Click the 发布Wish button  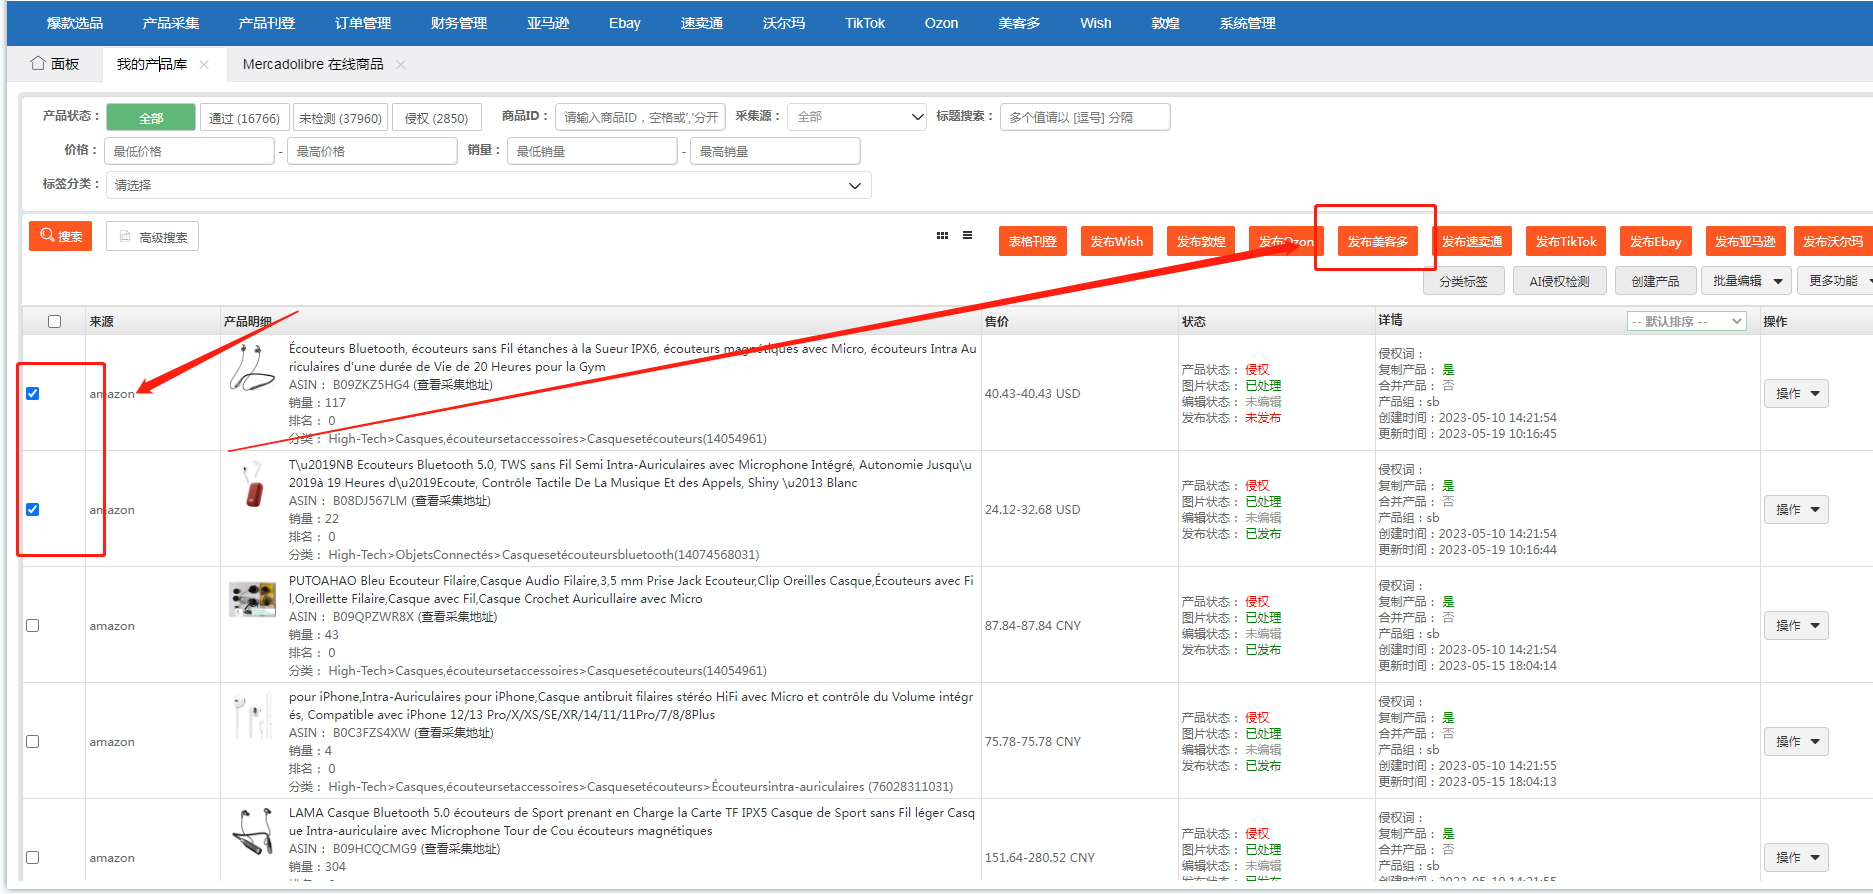[1117, 241]
